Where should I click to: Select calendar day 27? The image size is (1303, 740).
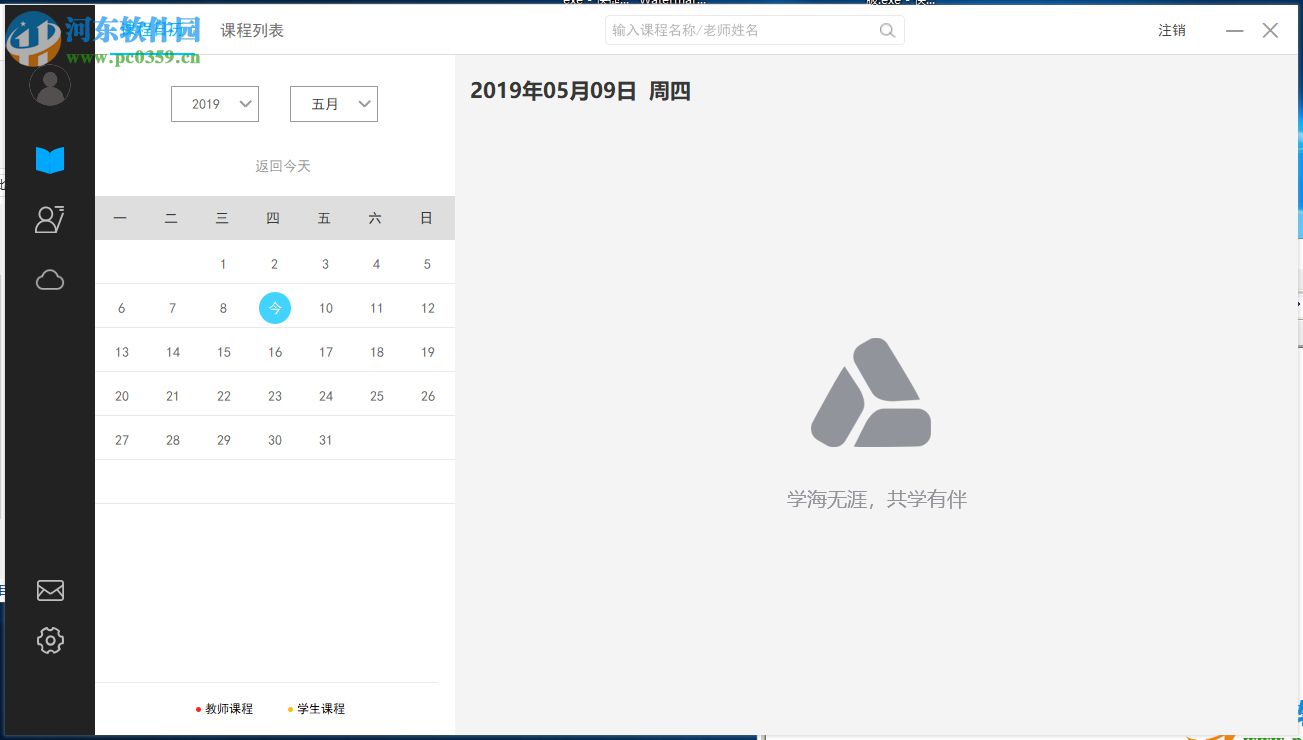pyautogui.click(x=122, y=440)
